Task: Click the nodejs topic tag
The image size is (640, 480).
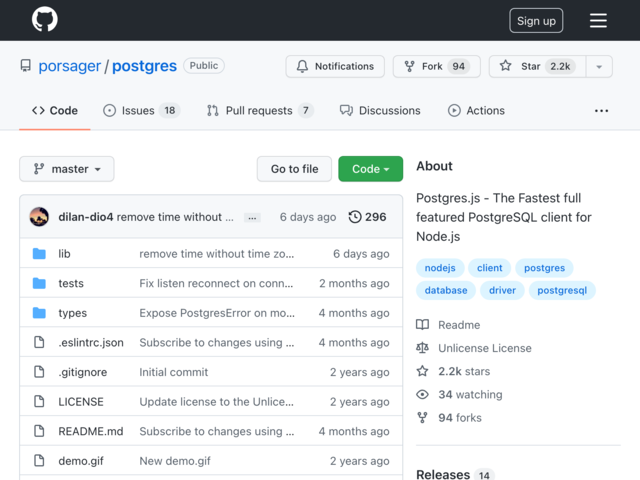Action: [x=440, y=268]
